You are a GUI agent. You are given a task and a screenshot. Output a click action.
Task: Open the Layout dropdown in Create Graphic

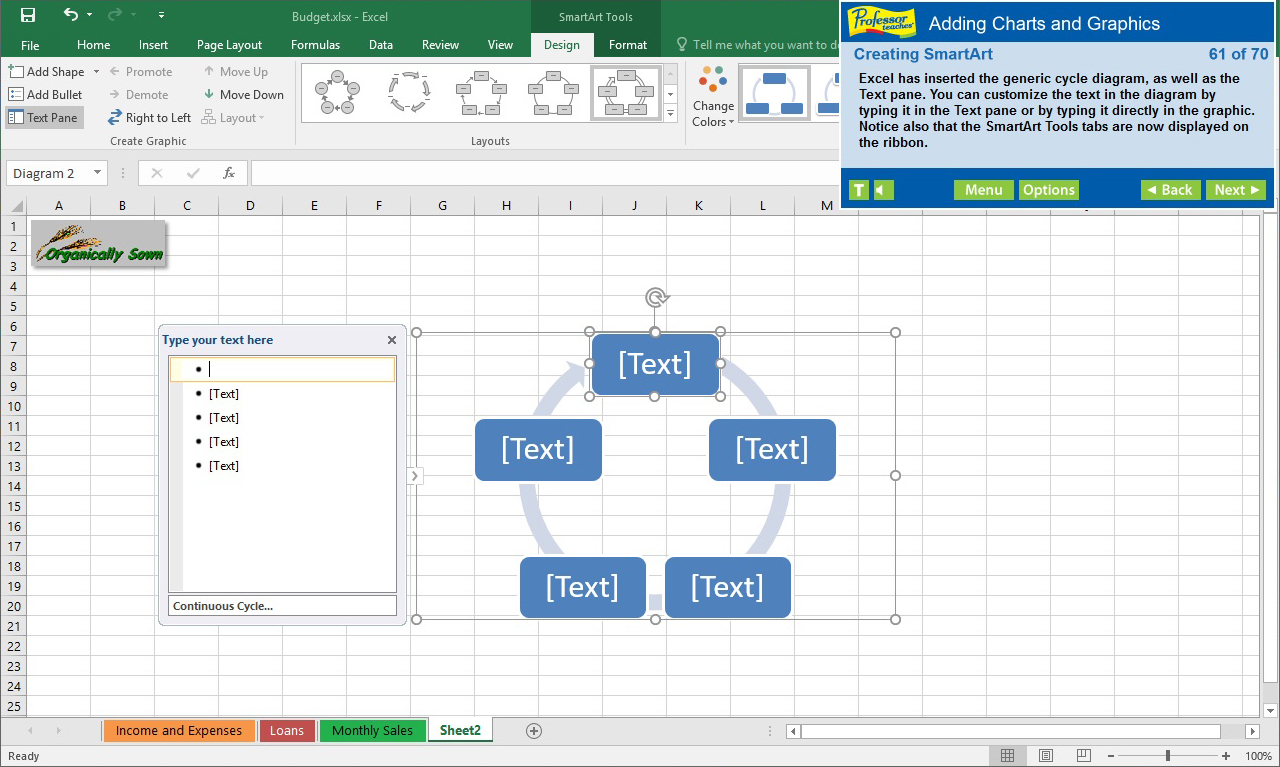pyautogui.click(x=233, y=117)
